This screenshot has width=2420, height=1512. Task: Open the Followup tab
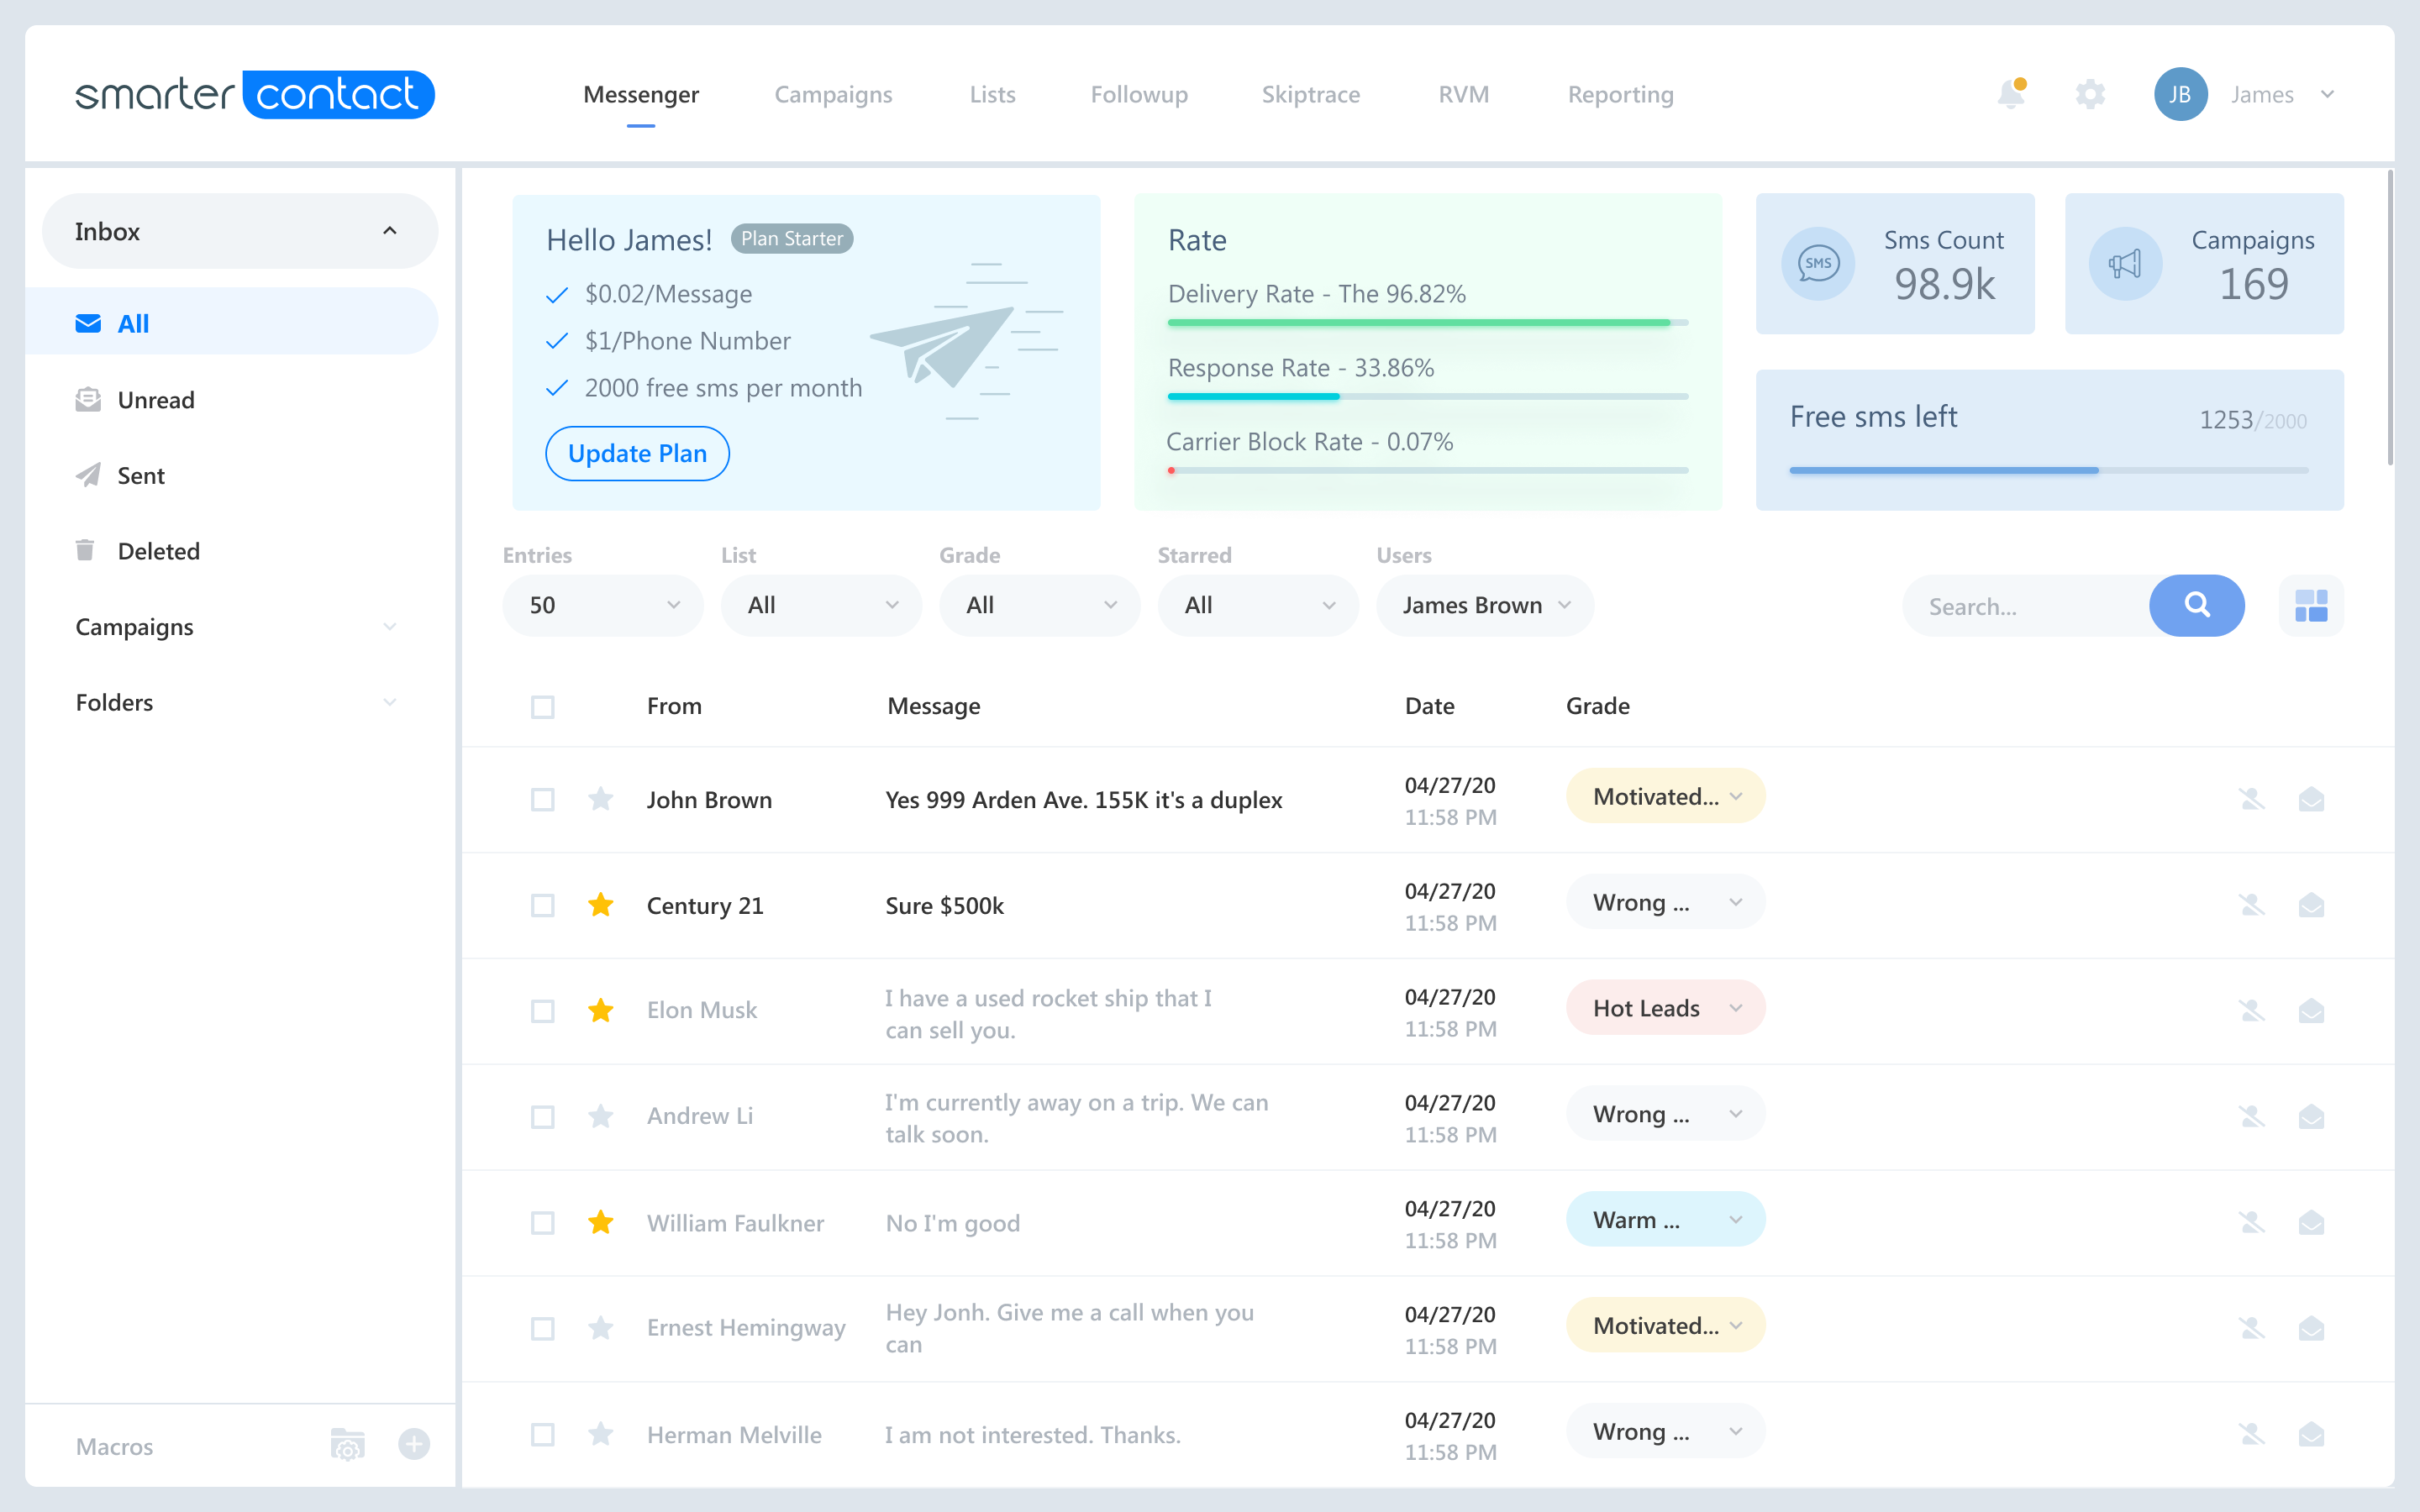point(1139,94)
